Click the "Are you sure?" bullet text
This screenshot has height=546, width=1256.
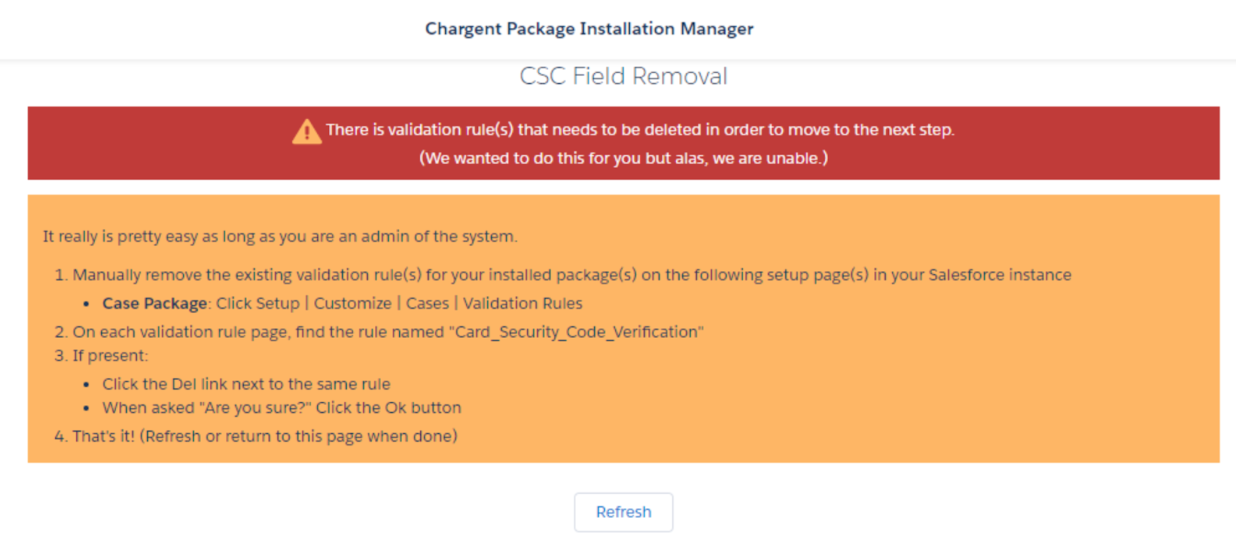point(281,408)
